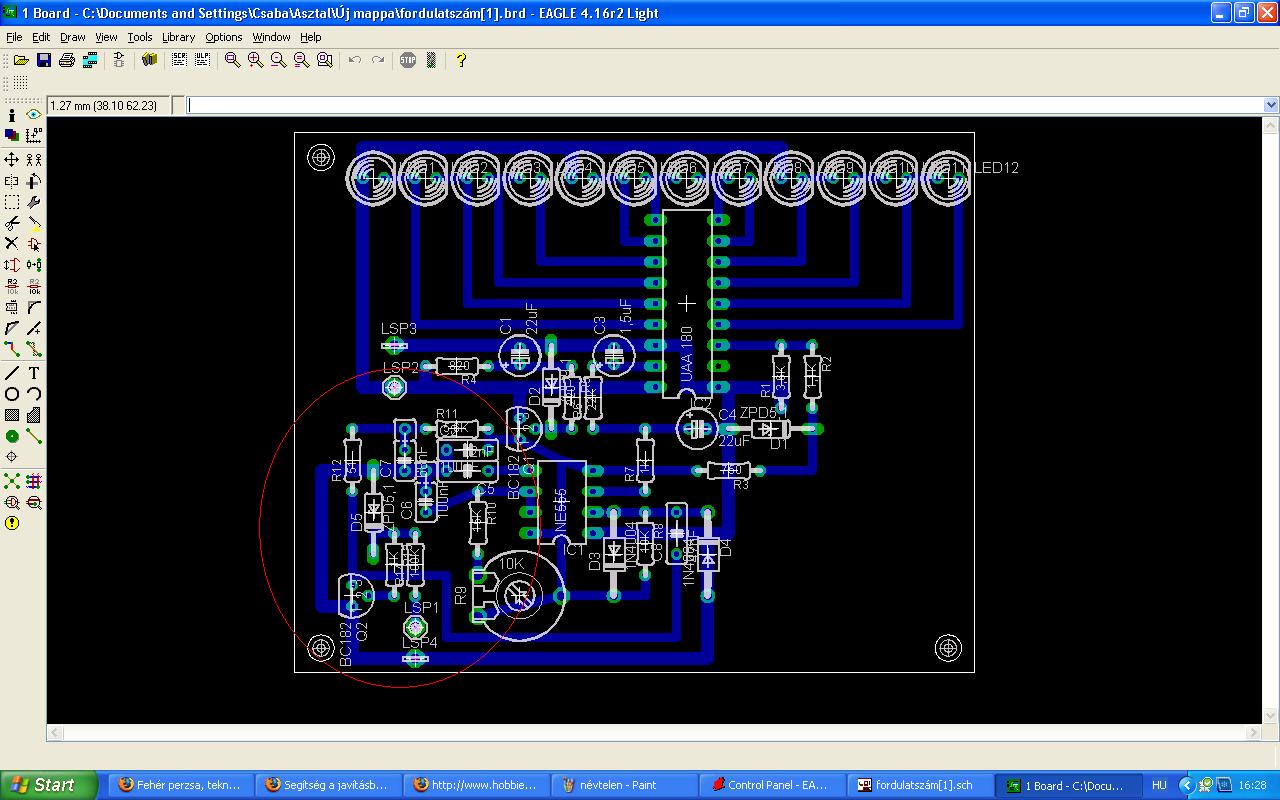Image resolution: width=1280 pixels, height=800 pixels.
Task: Click into the command line input field
Action: (x=725, y=105)
